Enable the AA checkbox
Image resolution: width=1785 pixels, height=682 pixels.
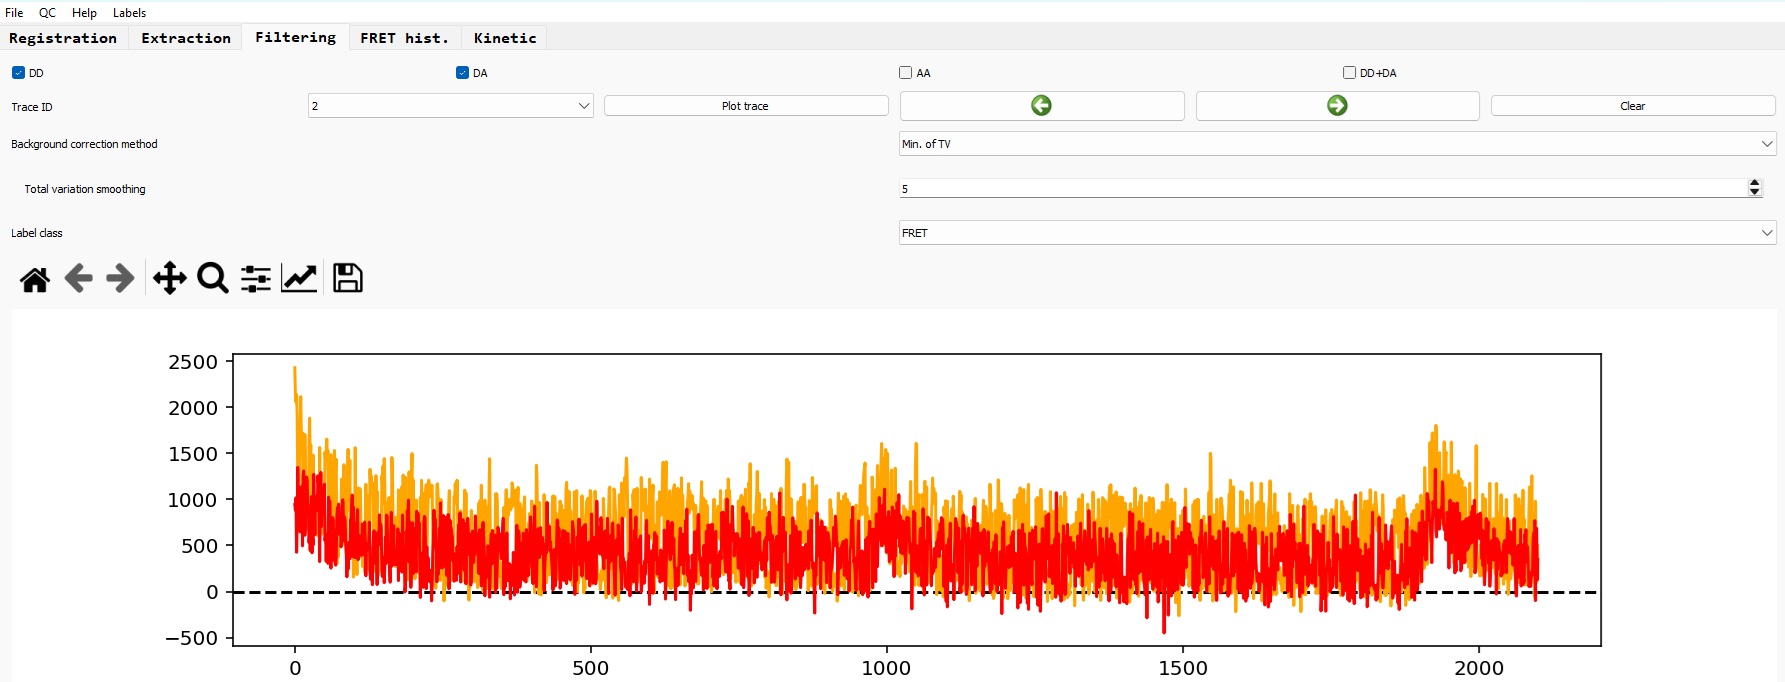[x=906, y=73]
